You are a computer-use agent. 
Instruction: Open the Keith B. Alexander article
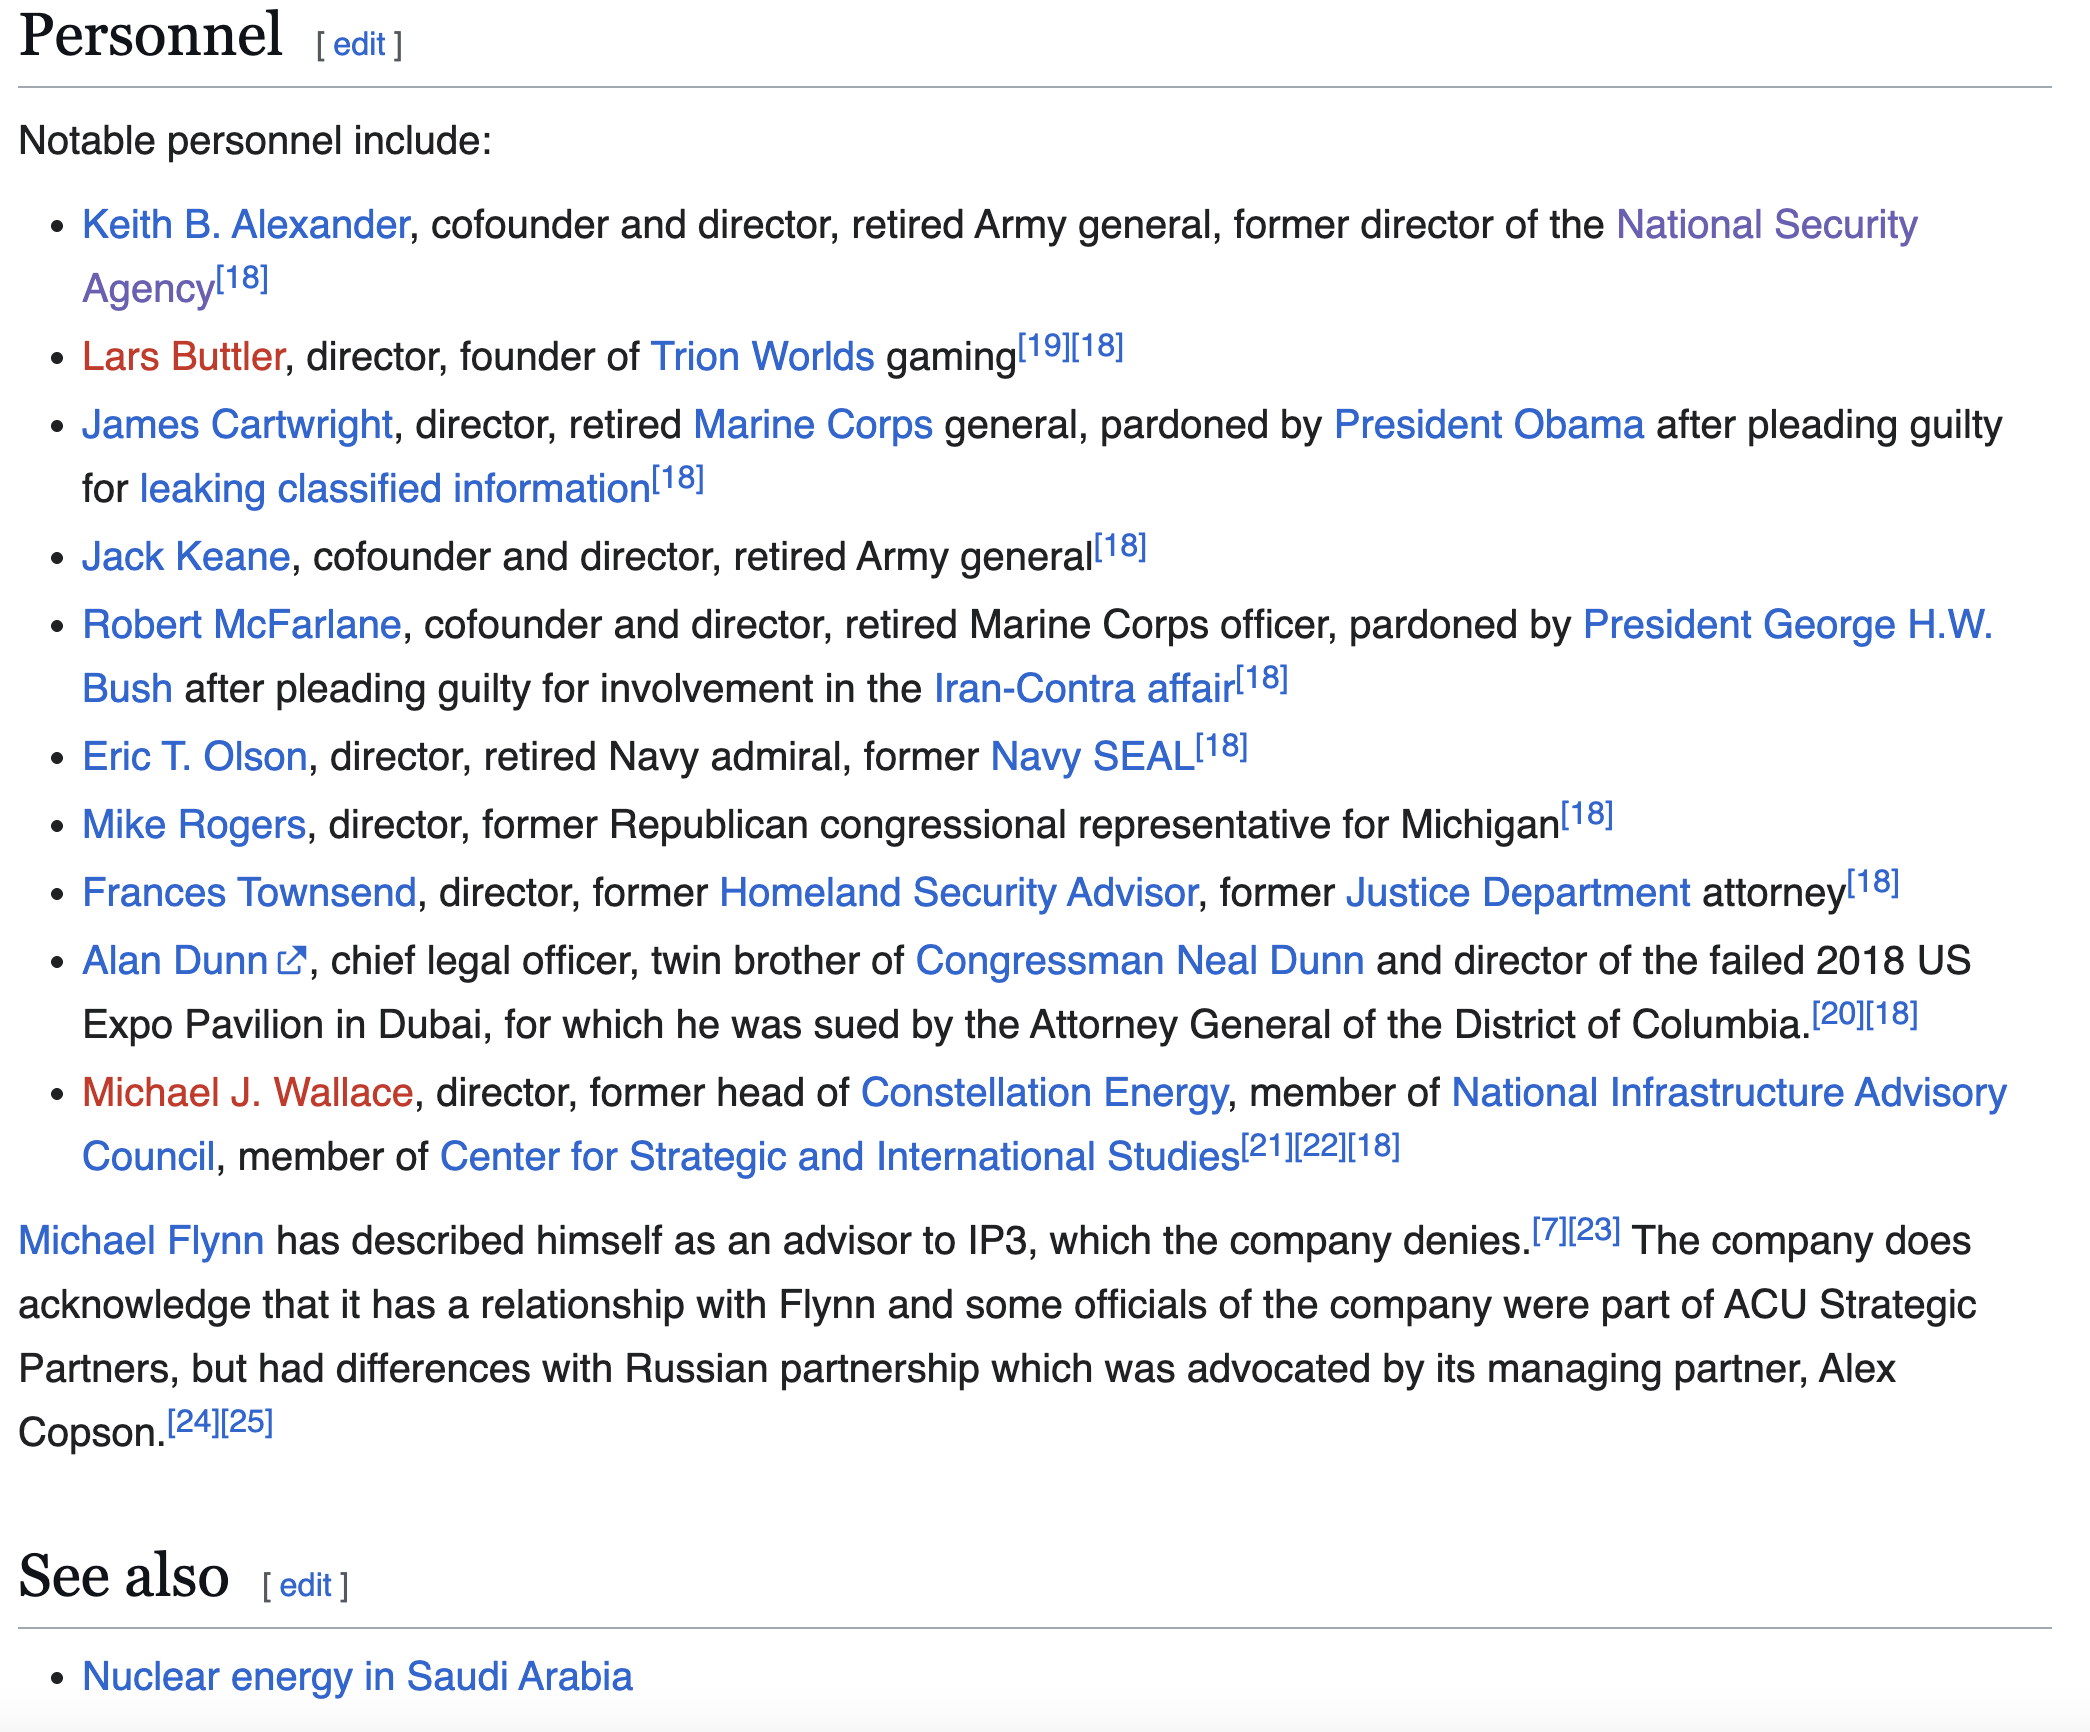[x=246, y=225]
